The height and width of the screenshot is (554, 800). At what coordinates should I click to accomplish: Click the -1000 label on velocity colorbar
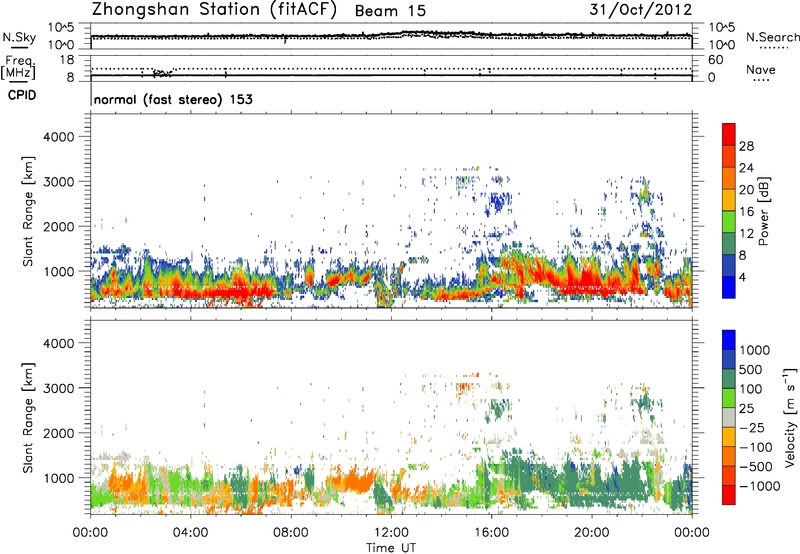[x=759, y=486]
